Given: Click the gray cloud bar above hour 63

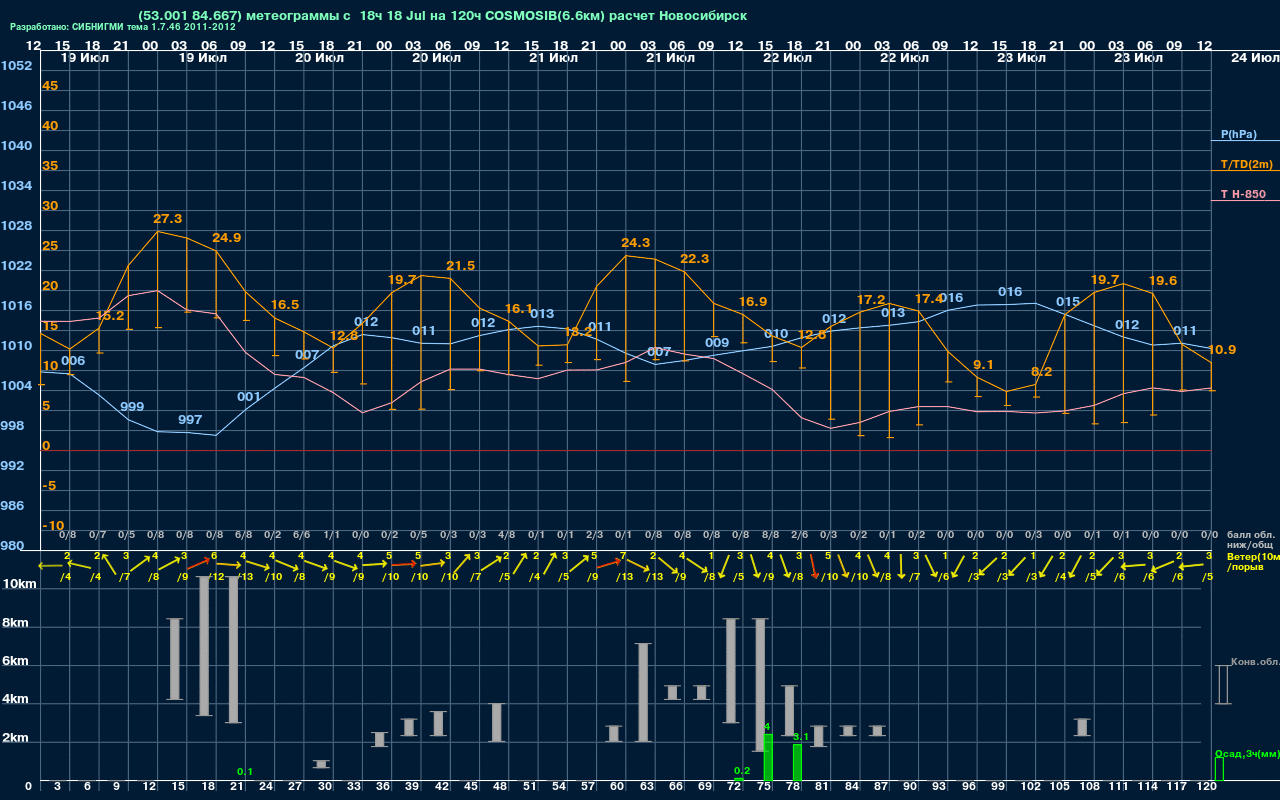Looking at the screenshot, I should [x=643, y=692].
